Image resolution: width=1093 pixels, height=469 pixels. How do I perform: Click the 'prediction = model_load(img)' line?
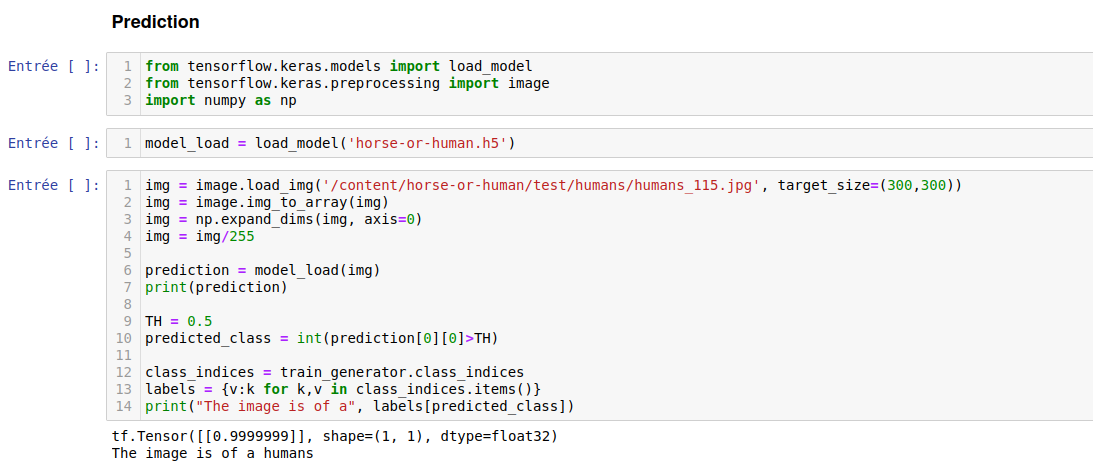pos(263,270)
